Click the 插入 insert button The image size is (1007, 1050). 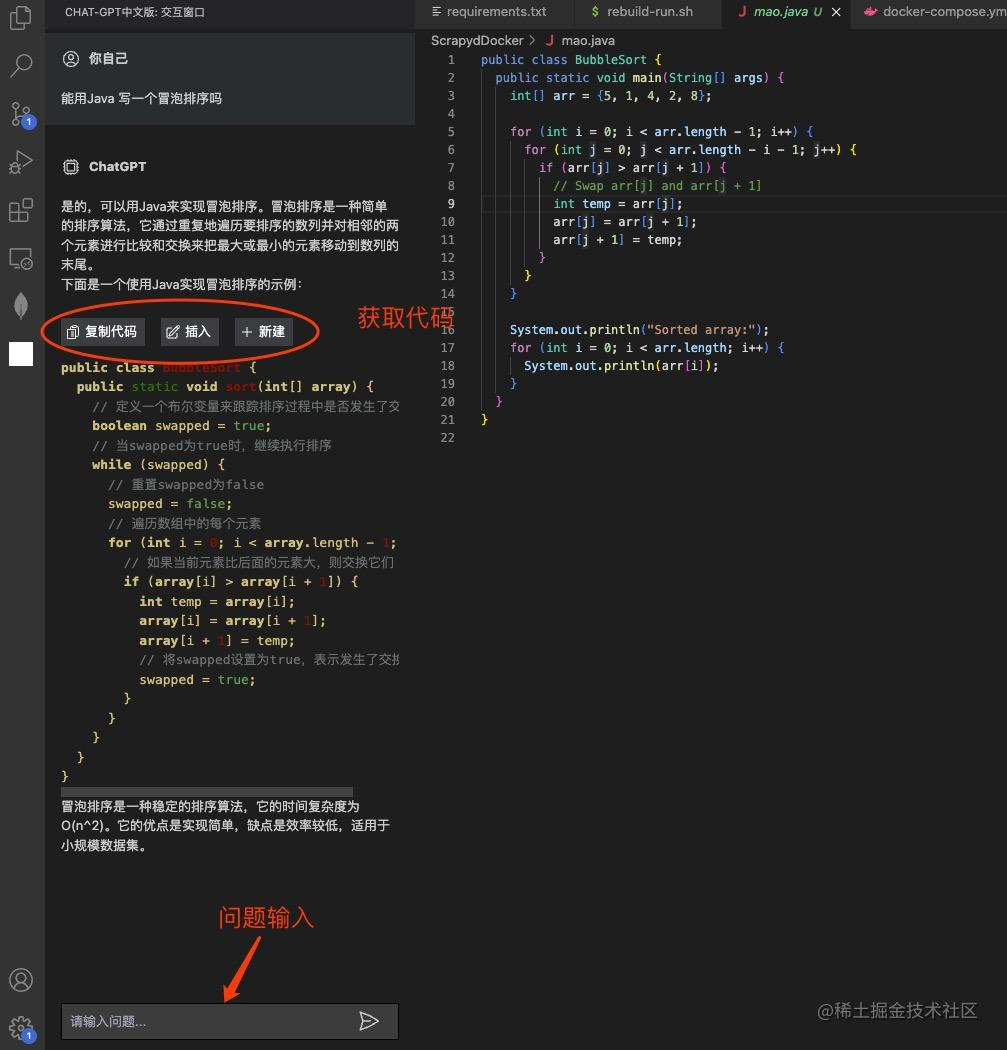pos(190,331)
